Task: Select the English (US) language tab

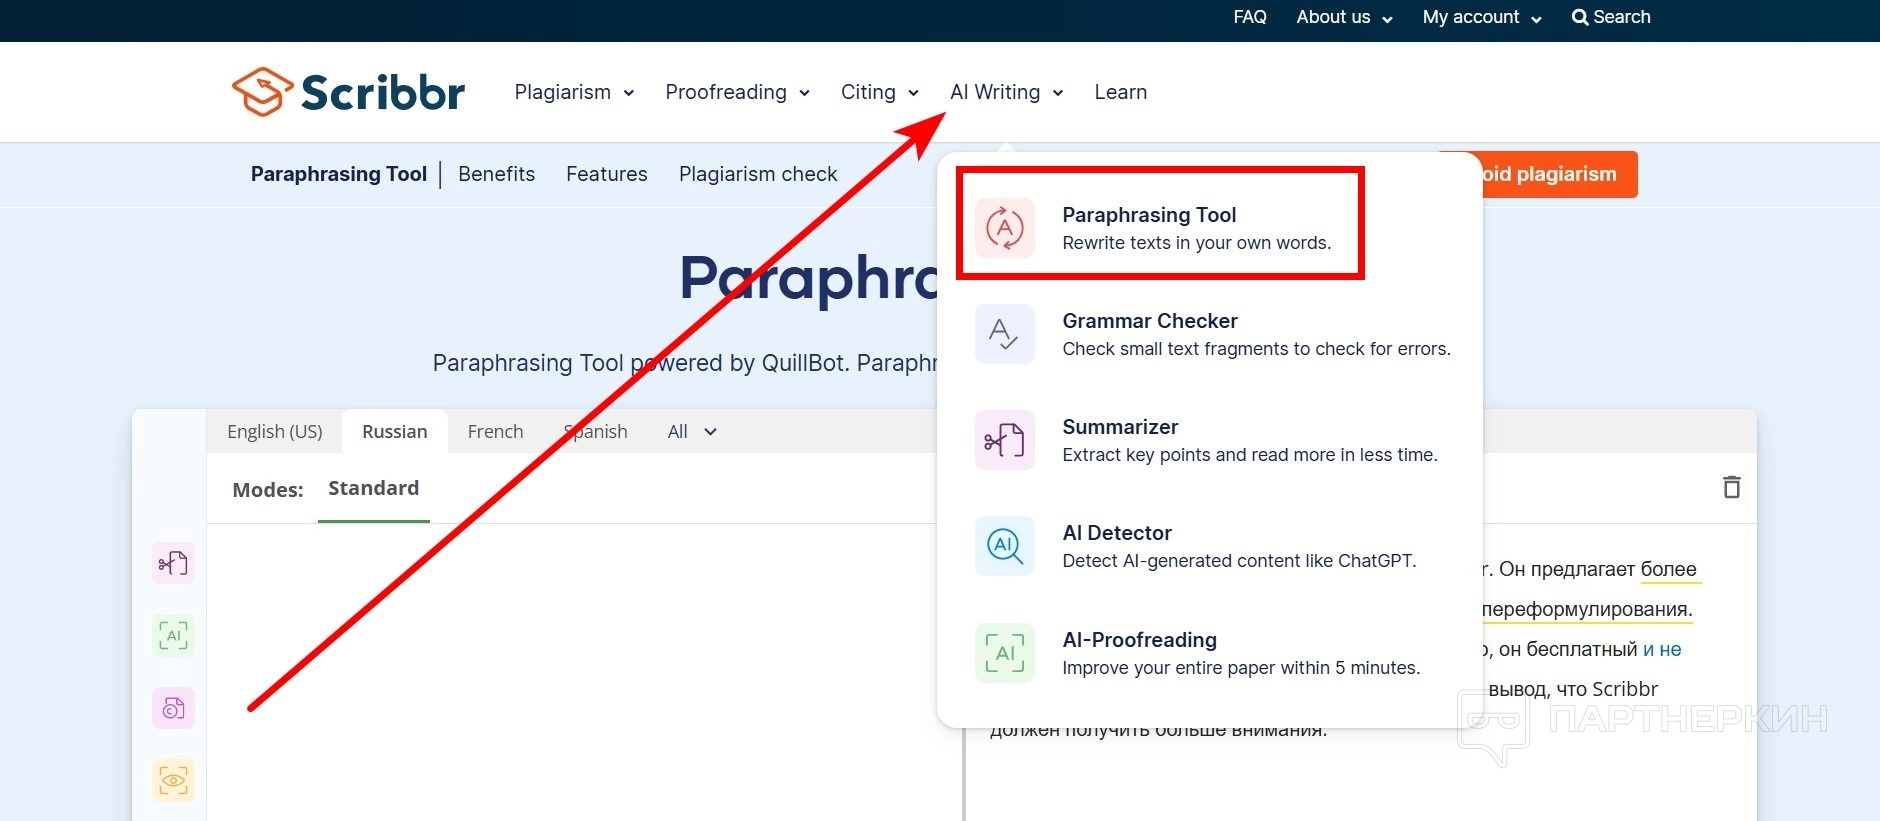Action: point(275,432)
